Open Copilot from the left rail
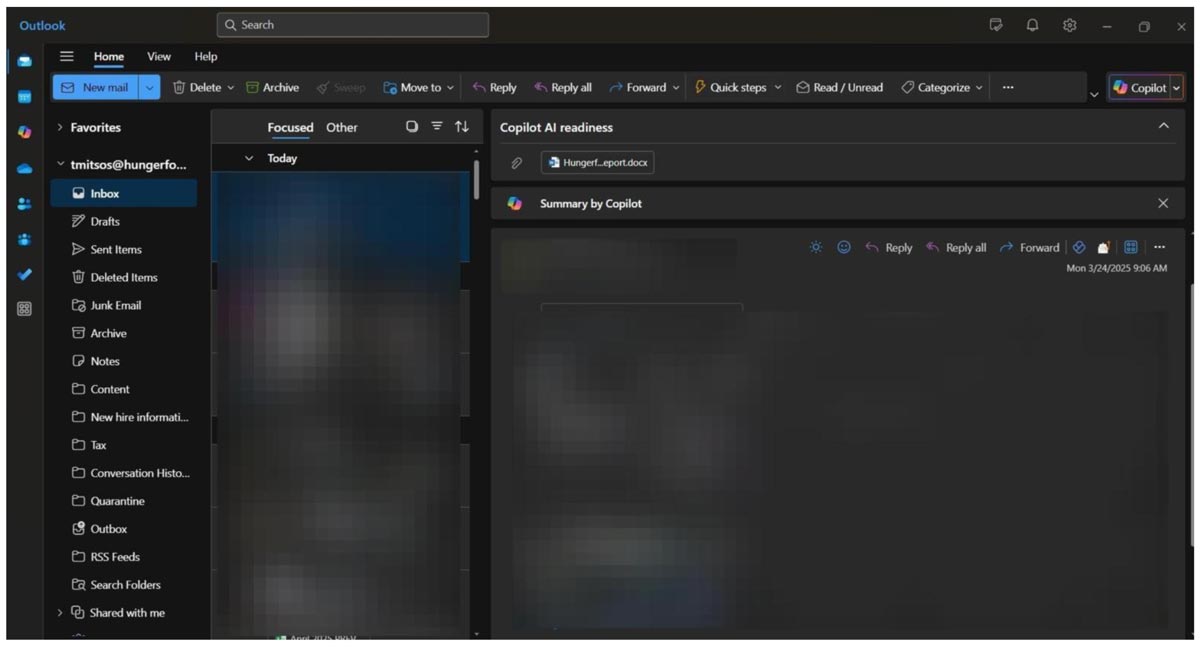The height and width of the screenshot is (647, 1200). [x=24, y=132]
